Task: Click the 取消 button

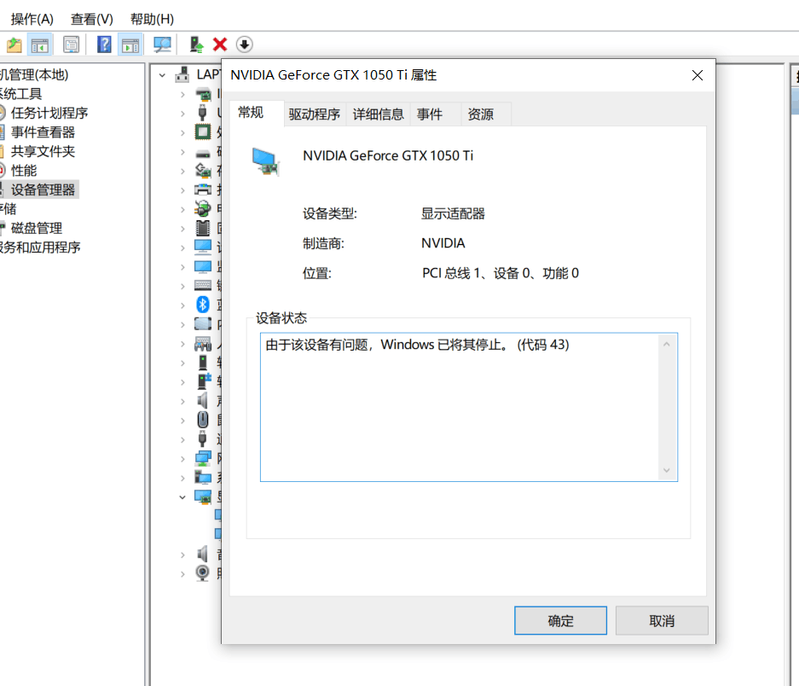Action: (662, 620)
